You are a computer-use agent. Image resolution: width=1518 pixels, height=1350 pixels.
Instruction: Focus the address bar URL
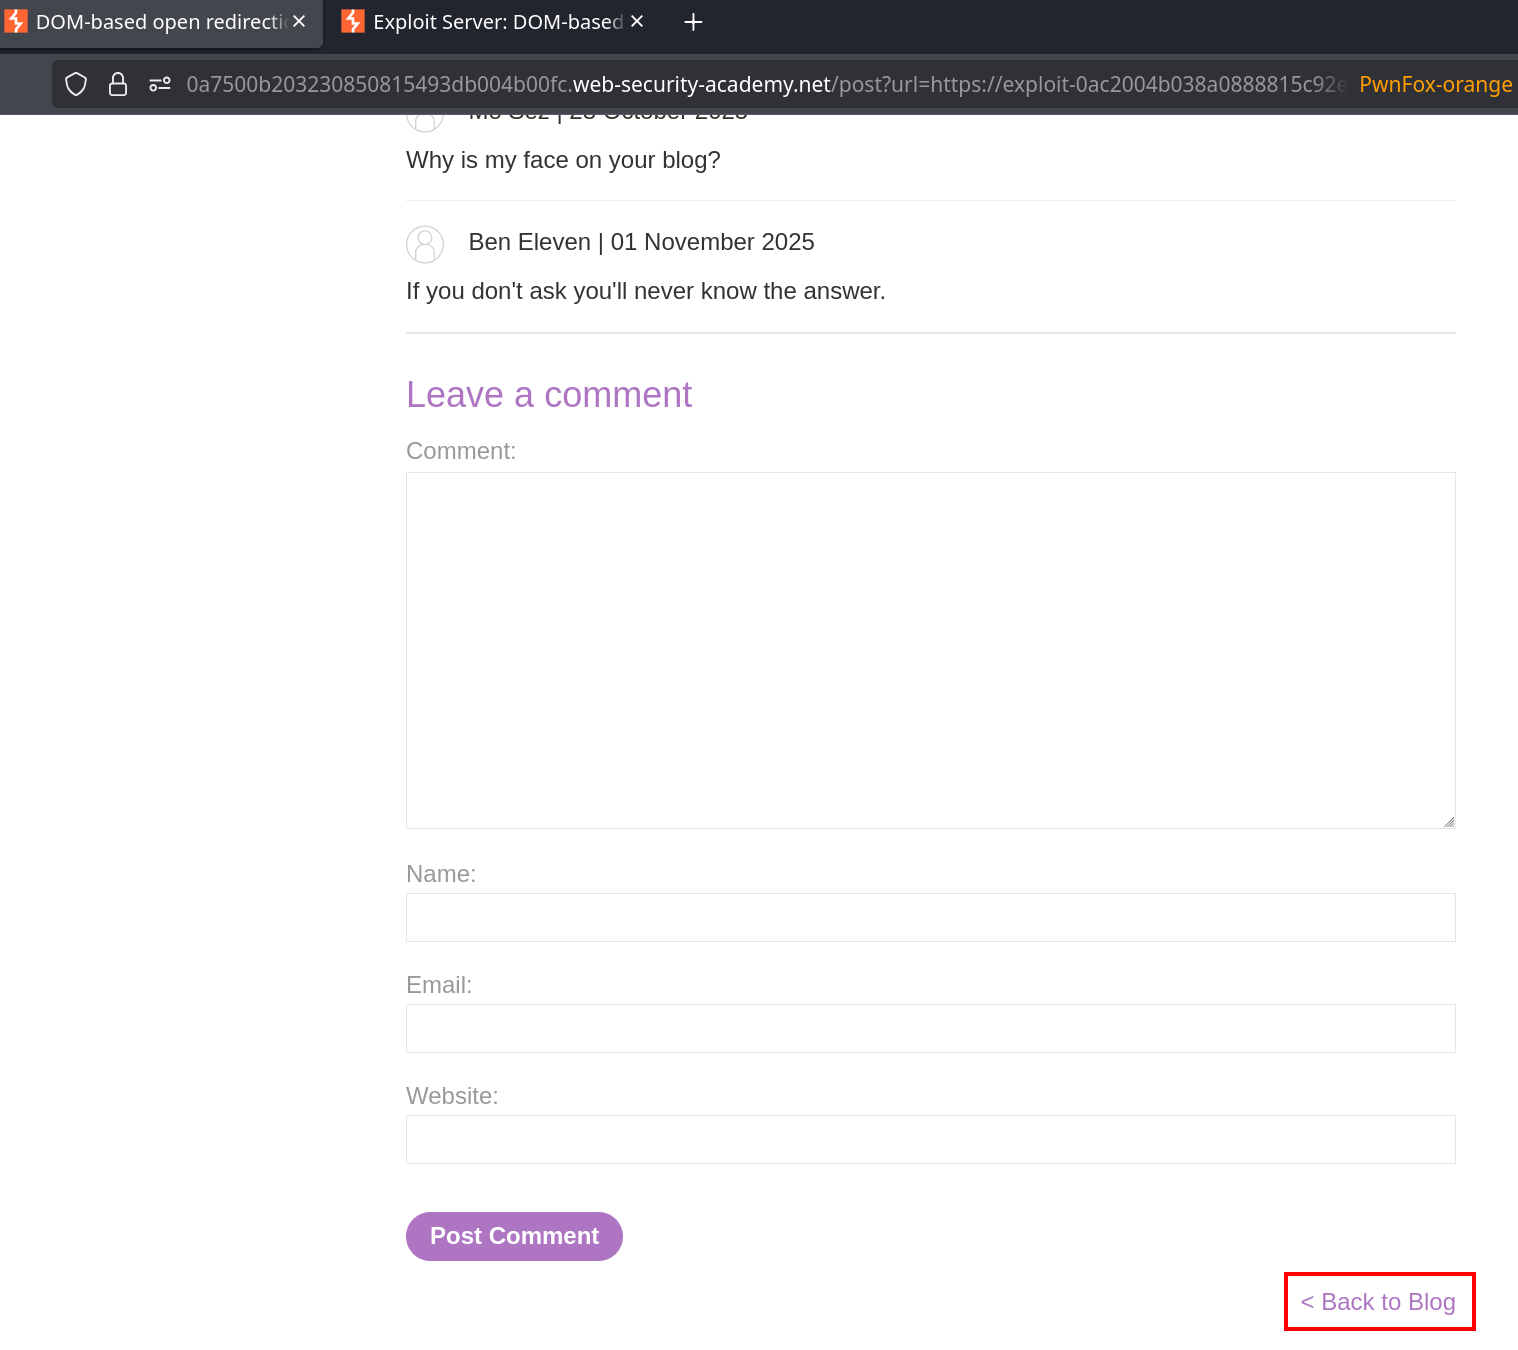[760, 84]
